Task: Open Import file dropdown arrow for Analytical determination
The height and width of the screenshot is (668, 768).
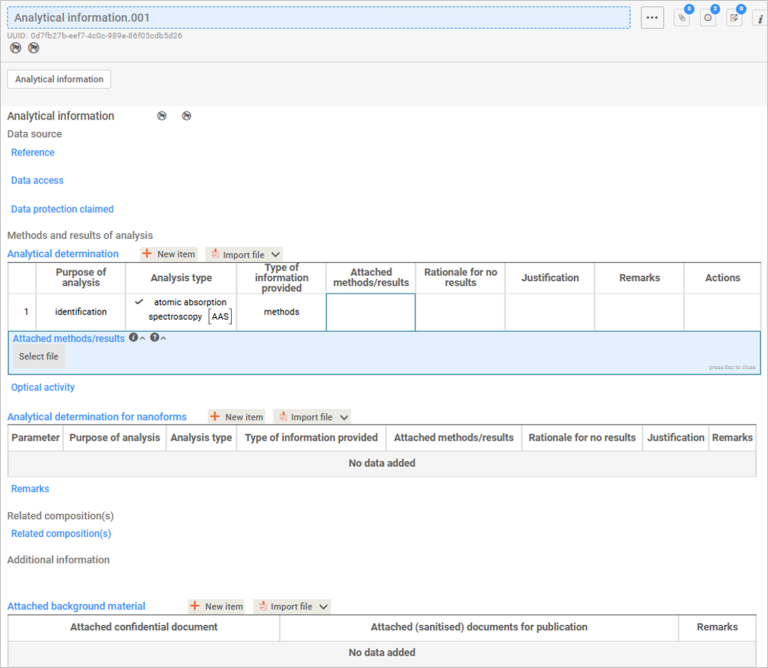Action: click(x=276, y=255)
